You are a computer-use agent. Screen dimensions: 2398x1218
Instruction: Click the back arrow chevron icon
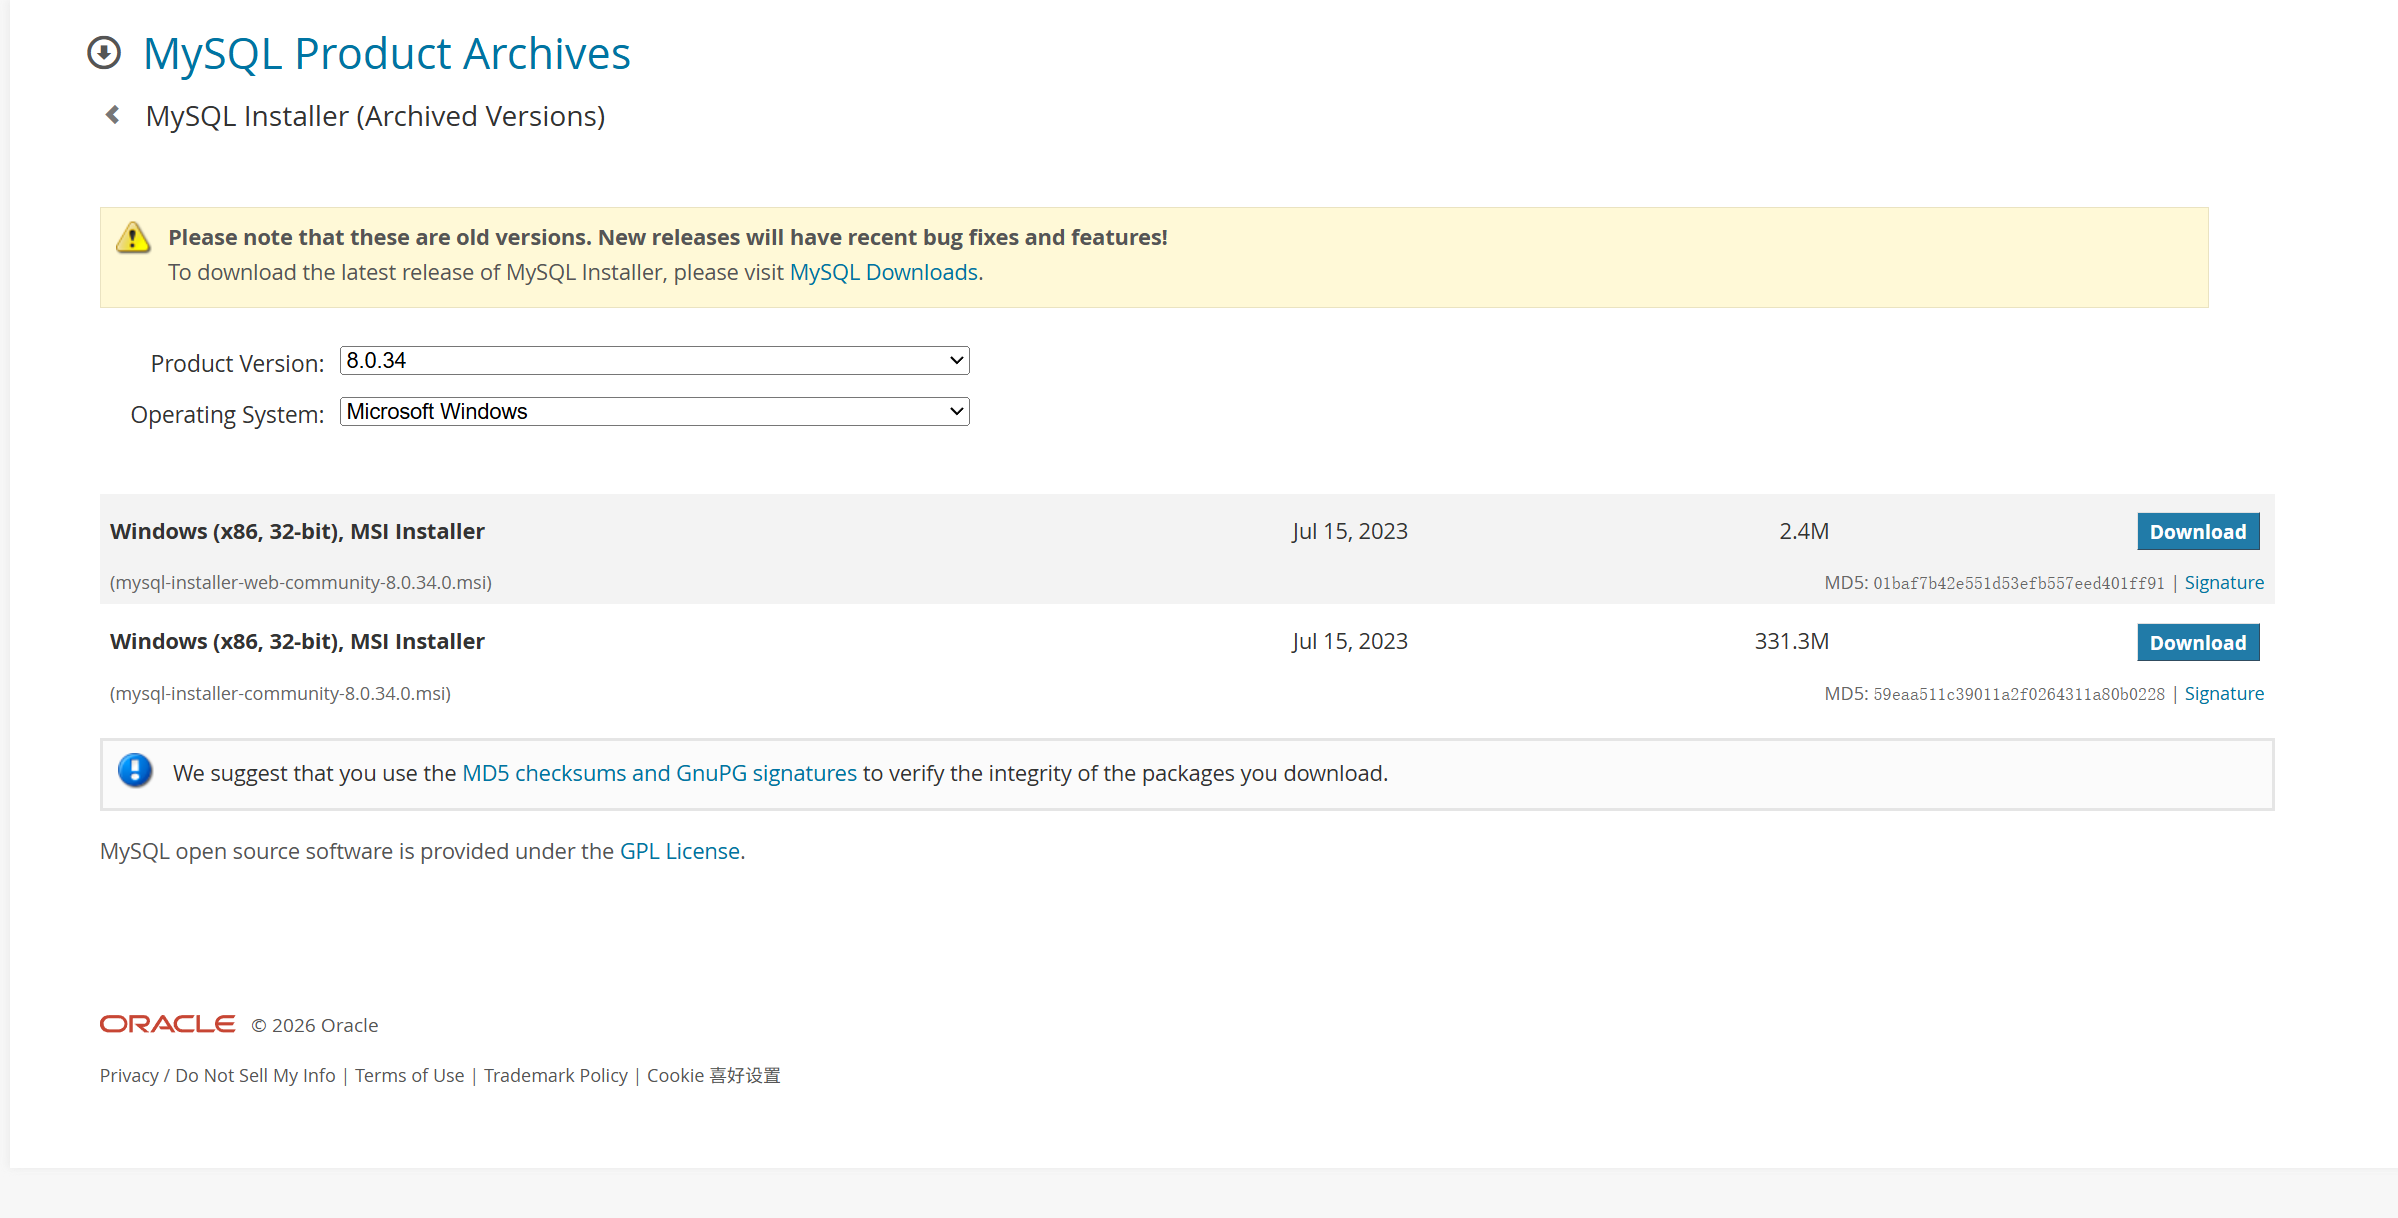(113, 115)
